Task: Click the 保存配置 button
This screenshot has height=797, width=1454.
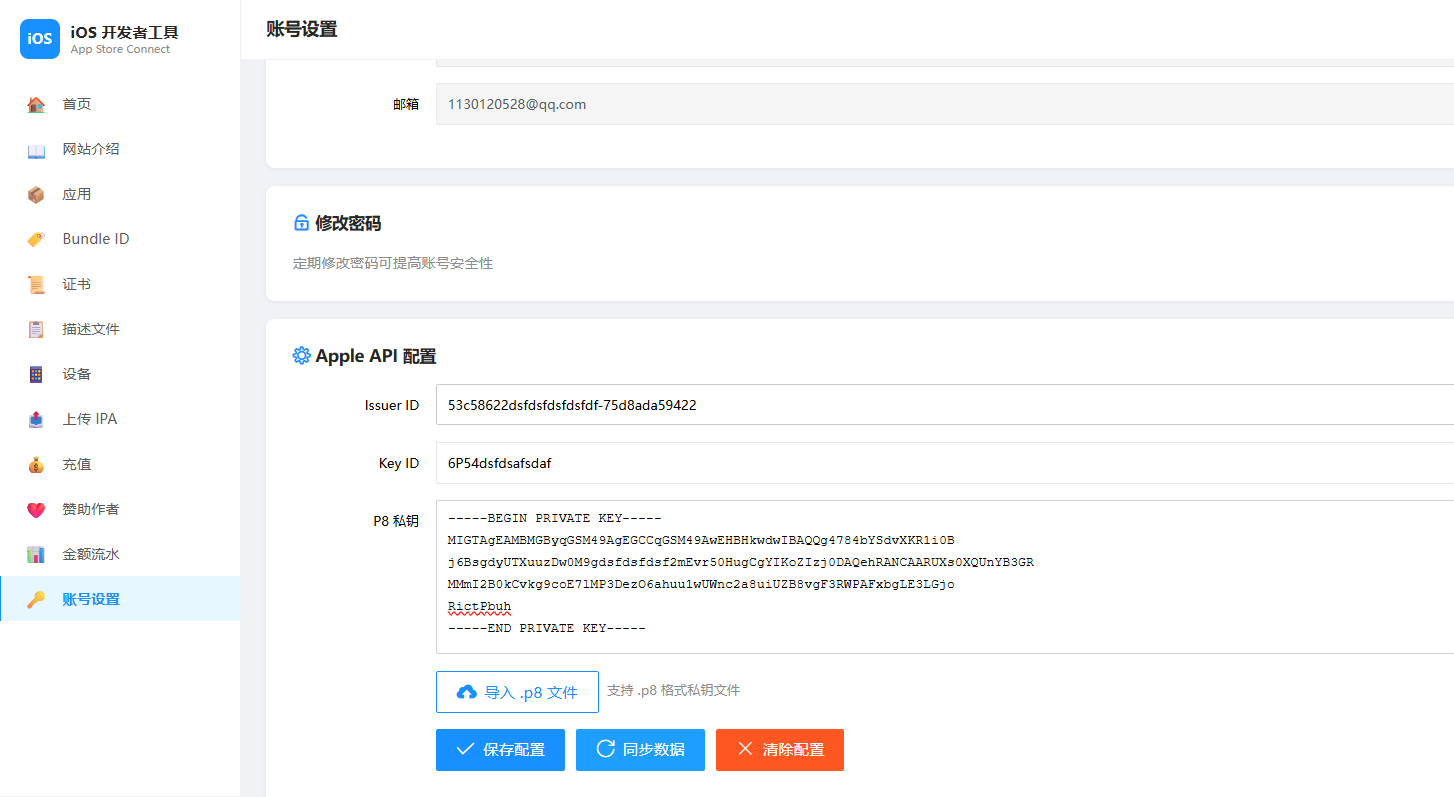Action: coord(500,750)
